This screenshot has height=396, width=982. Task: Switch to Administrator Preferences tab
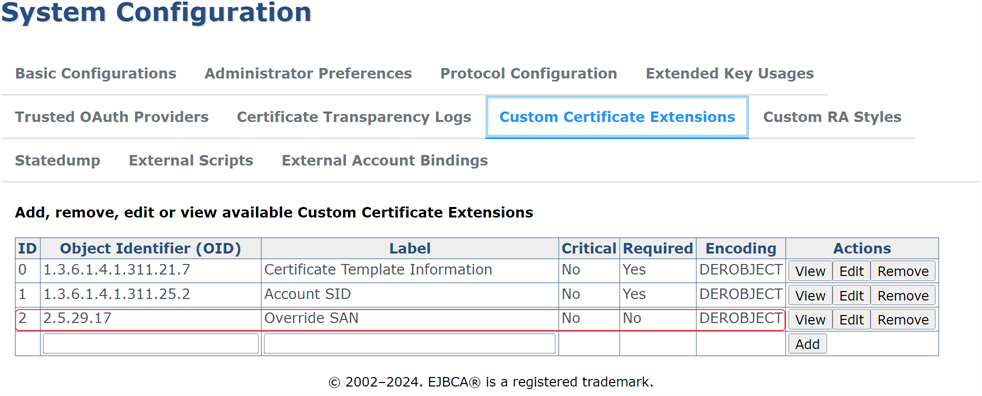coord(308,73)
